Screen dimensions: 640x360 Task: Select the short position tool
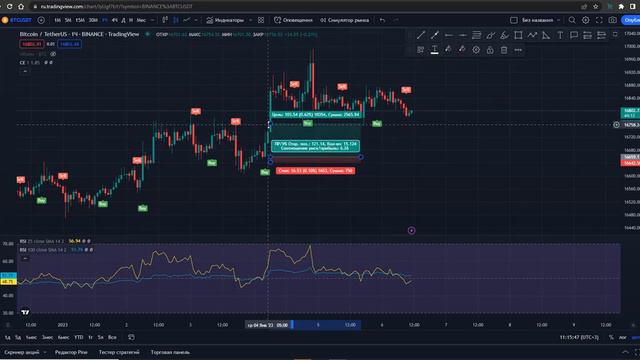click(601, 36)
